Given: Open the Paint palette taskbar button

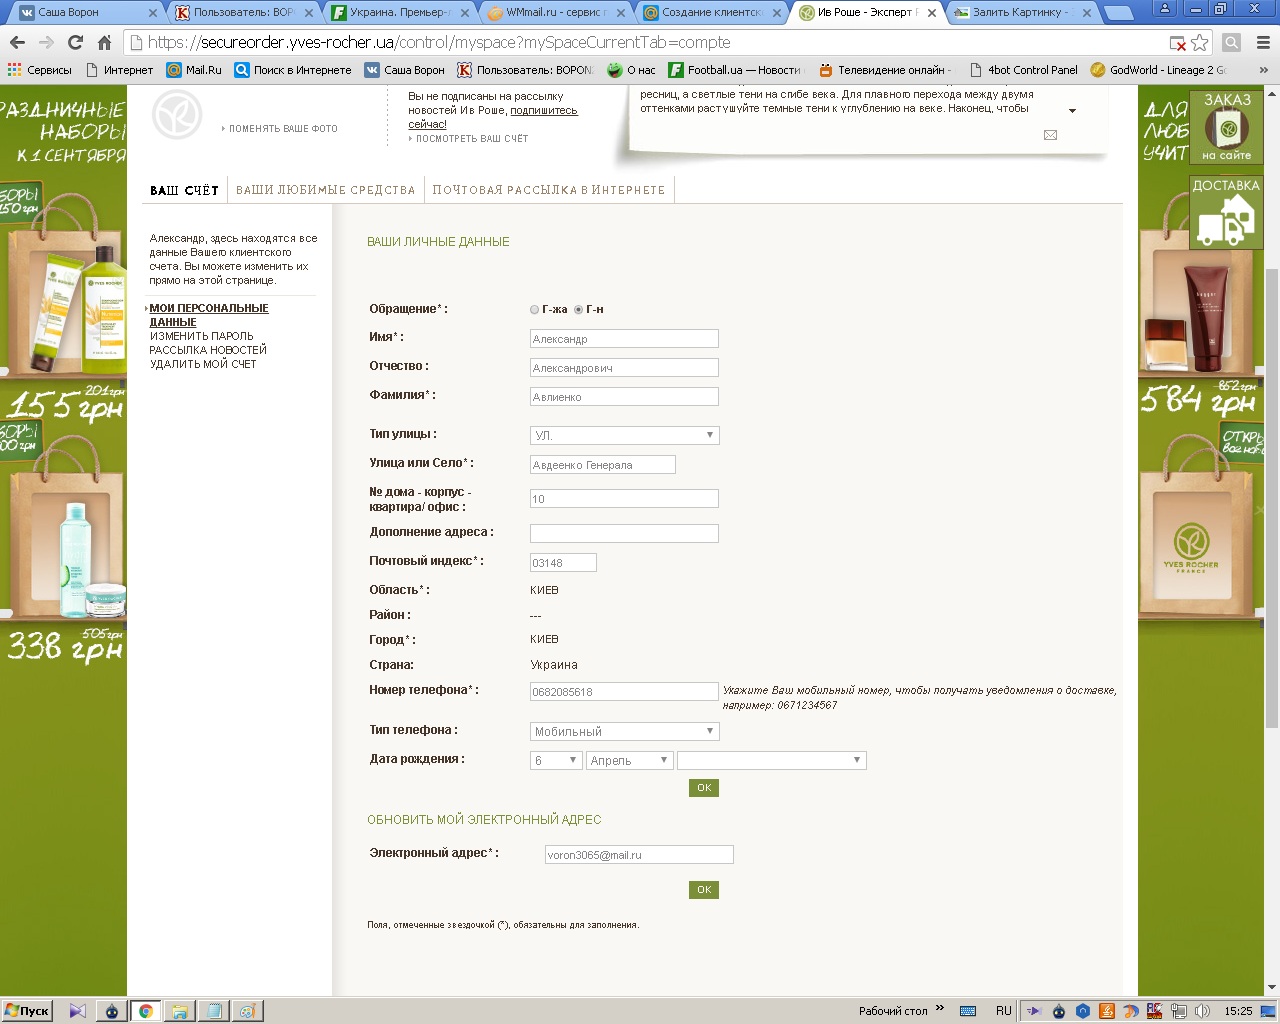Looking at the screenshot, I should click(247, 1011).
